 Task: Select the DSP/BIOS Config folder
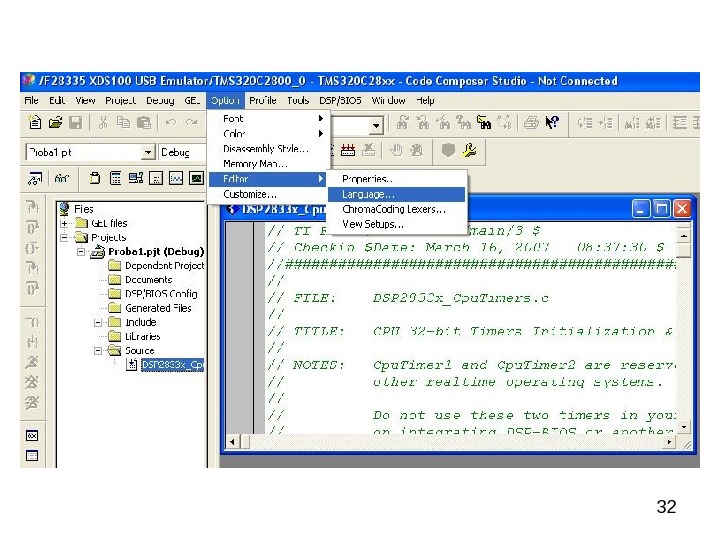161,294
